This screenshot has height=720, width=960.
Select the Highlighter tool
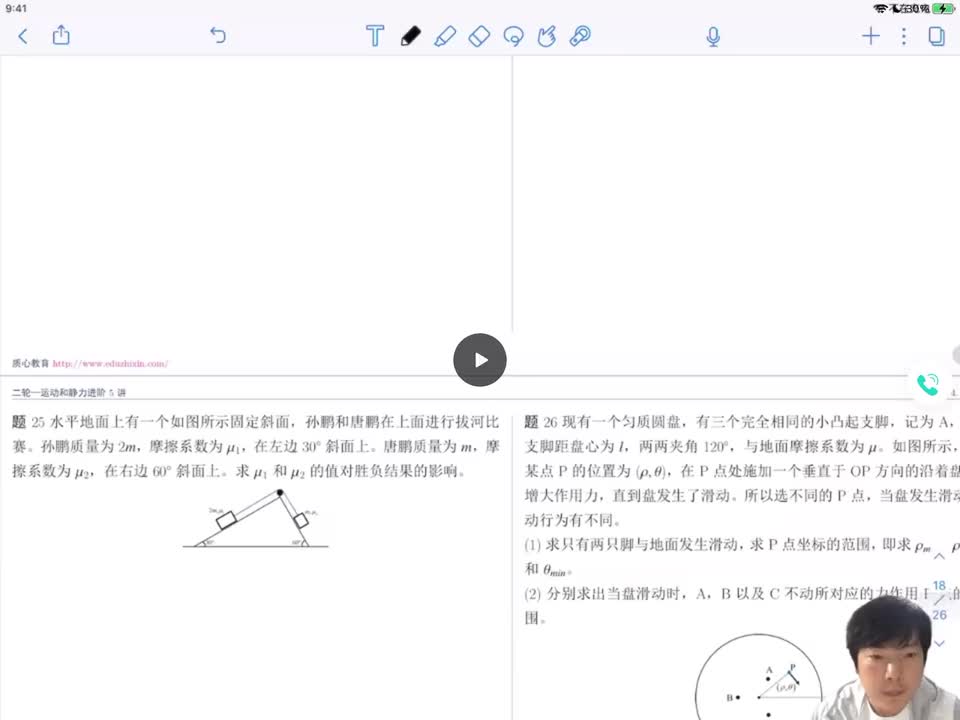point(445,36)
